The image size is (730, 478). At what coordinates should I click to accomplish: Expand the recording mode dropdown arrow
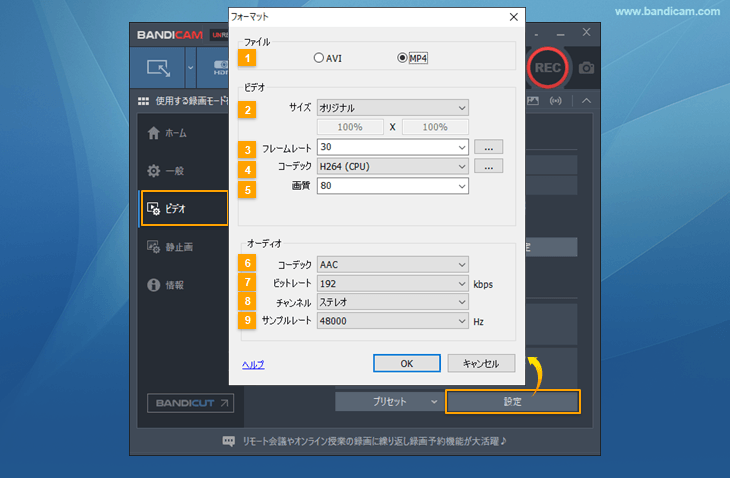tap(190, 68)
